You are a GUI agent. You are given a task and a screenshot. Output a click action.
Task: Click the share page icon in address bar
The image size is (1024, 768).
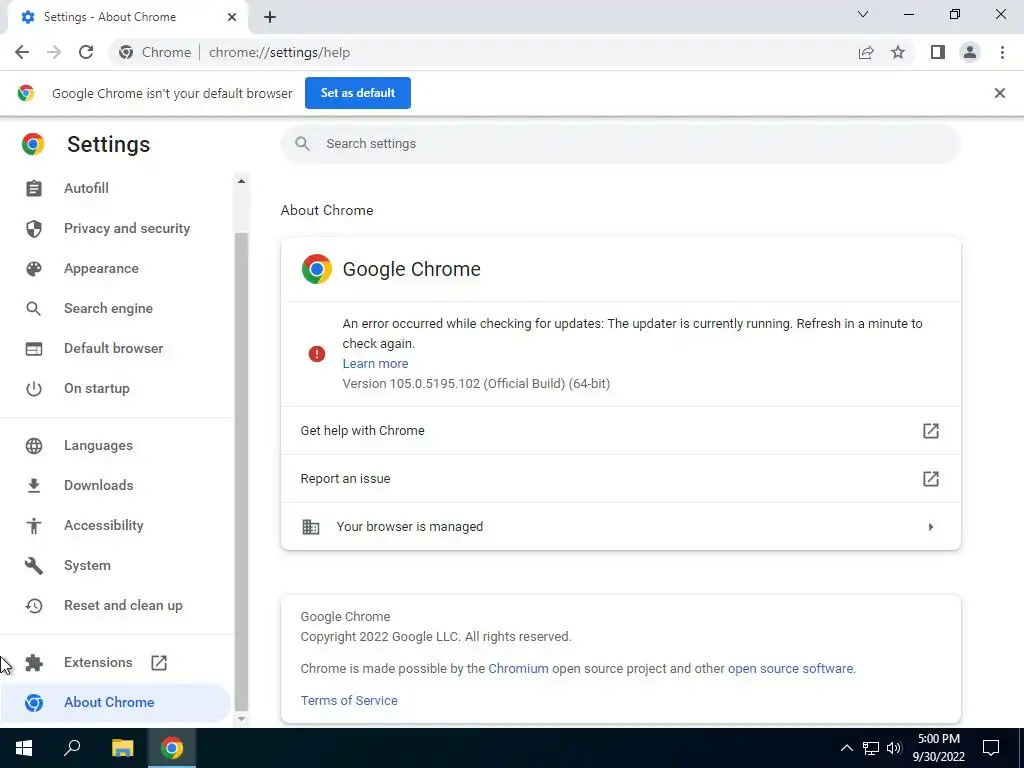pos(866,52)
